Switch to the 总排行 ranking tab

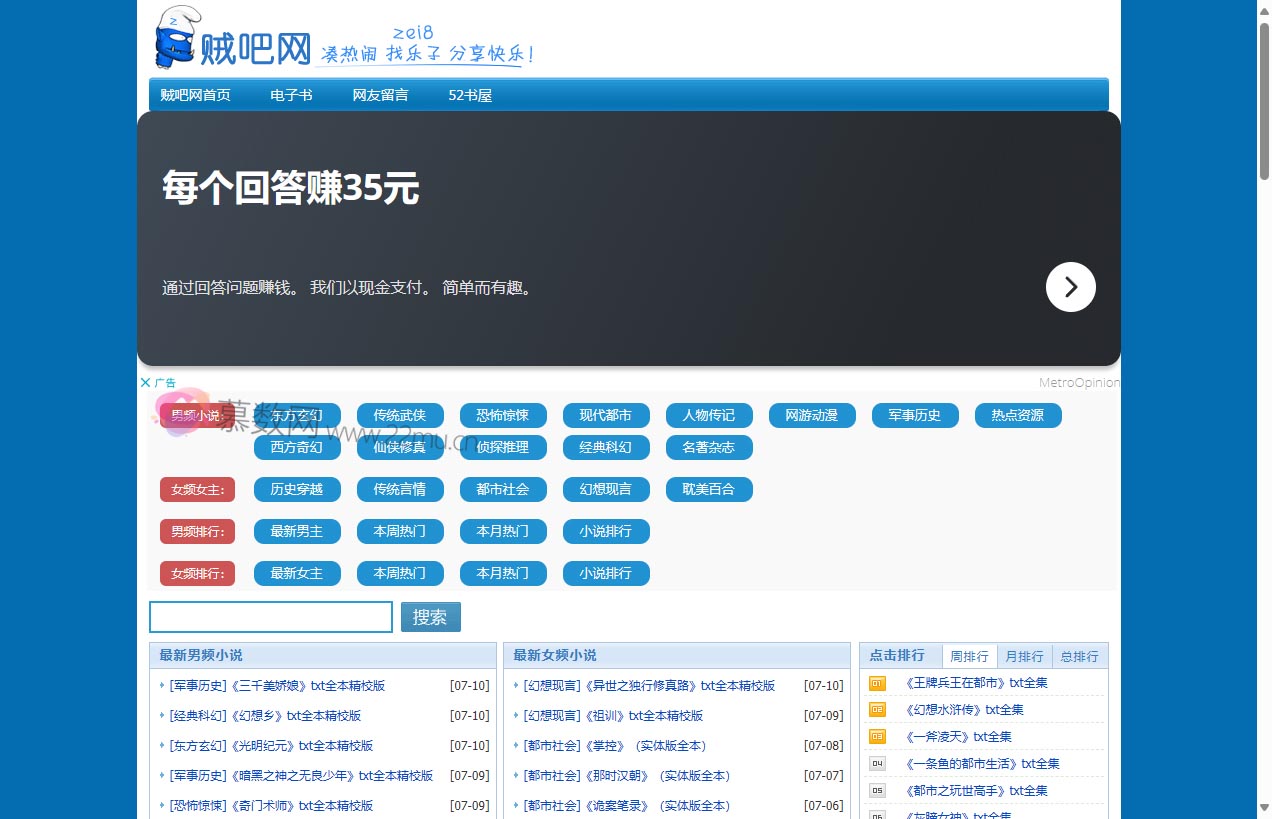click(1079, 656)
